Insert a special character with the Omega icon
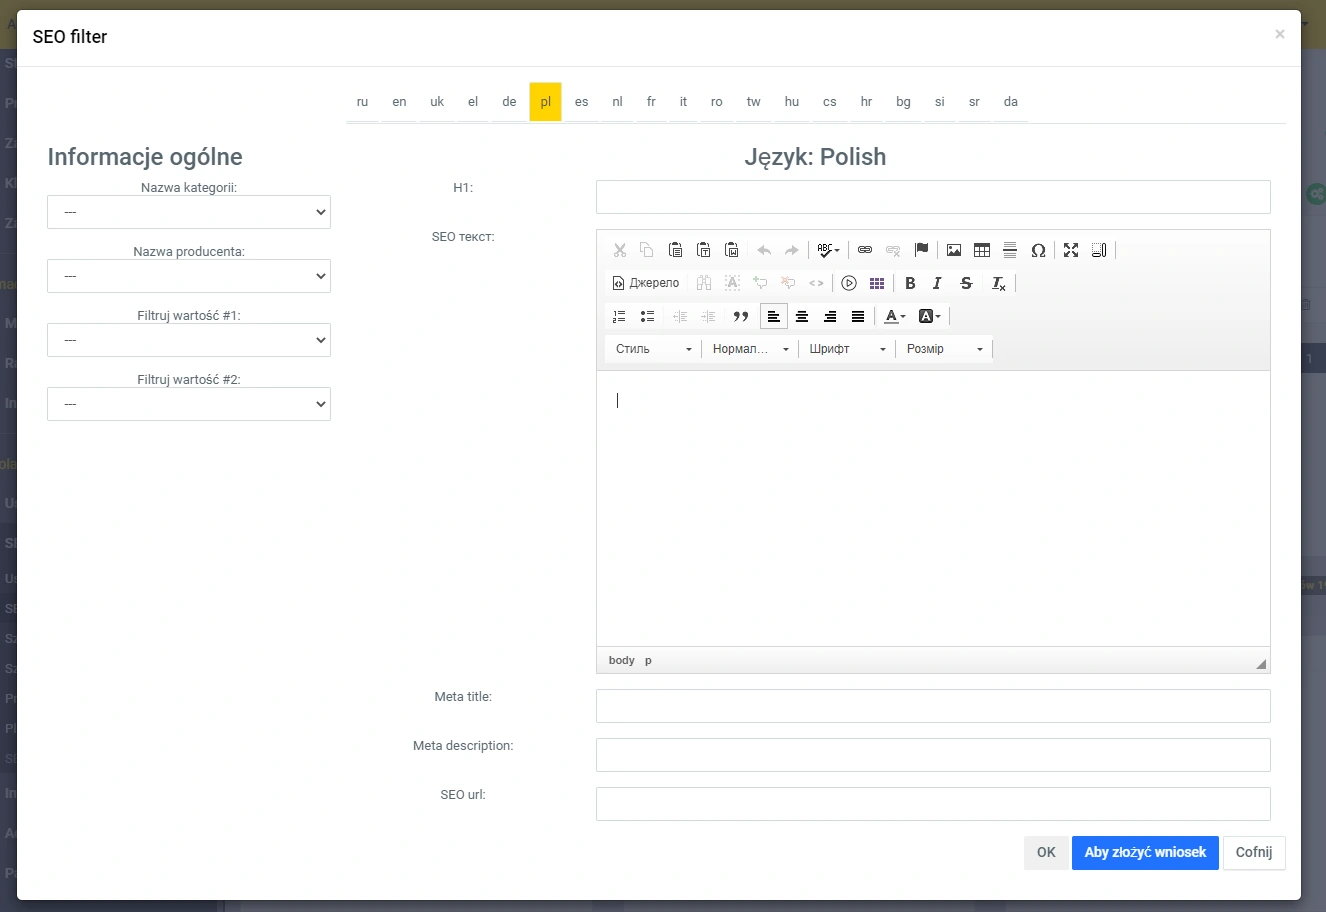Image resolution: width=1326 pixels, height=912 pixels. pyautogui.click(x=1038, y=250)
